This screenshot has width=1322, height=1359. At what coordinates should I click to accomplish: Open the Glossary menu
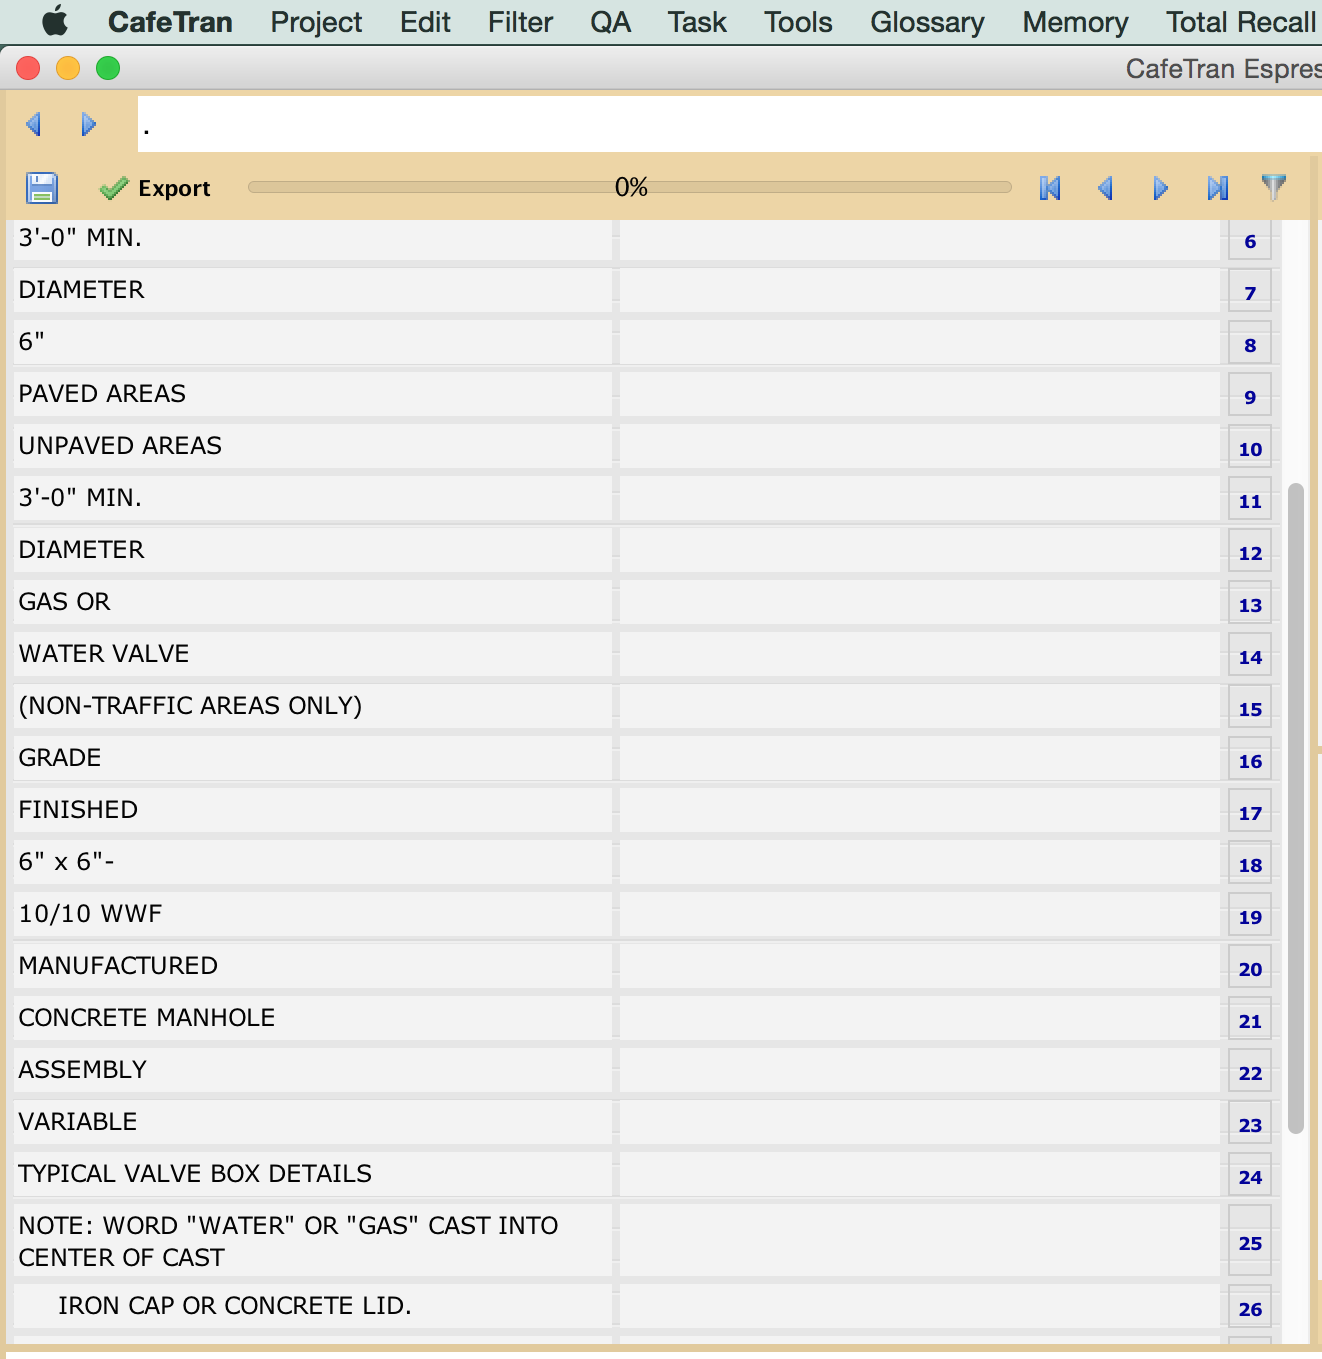[x=926, y=22]
